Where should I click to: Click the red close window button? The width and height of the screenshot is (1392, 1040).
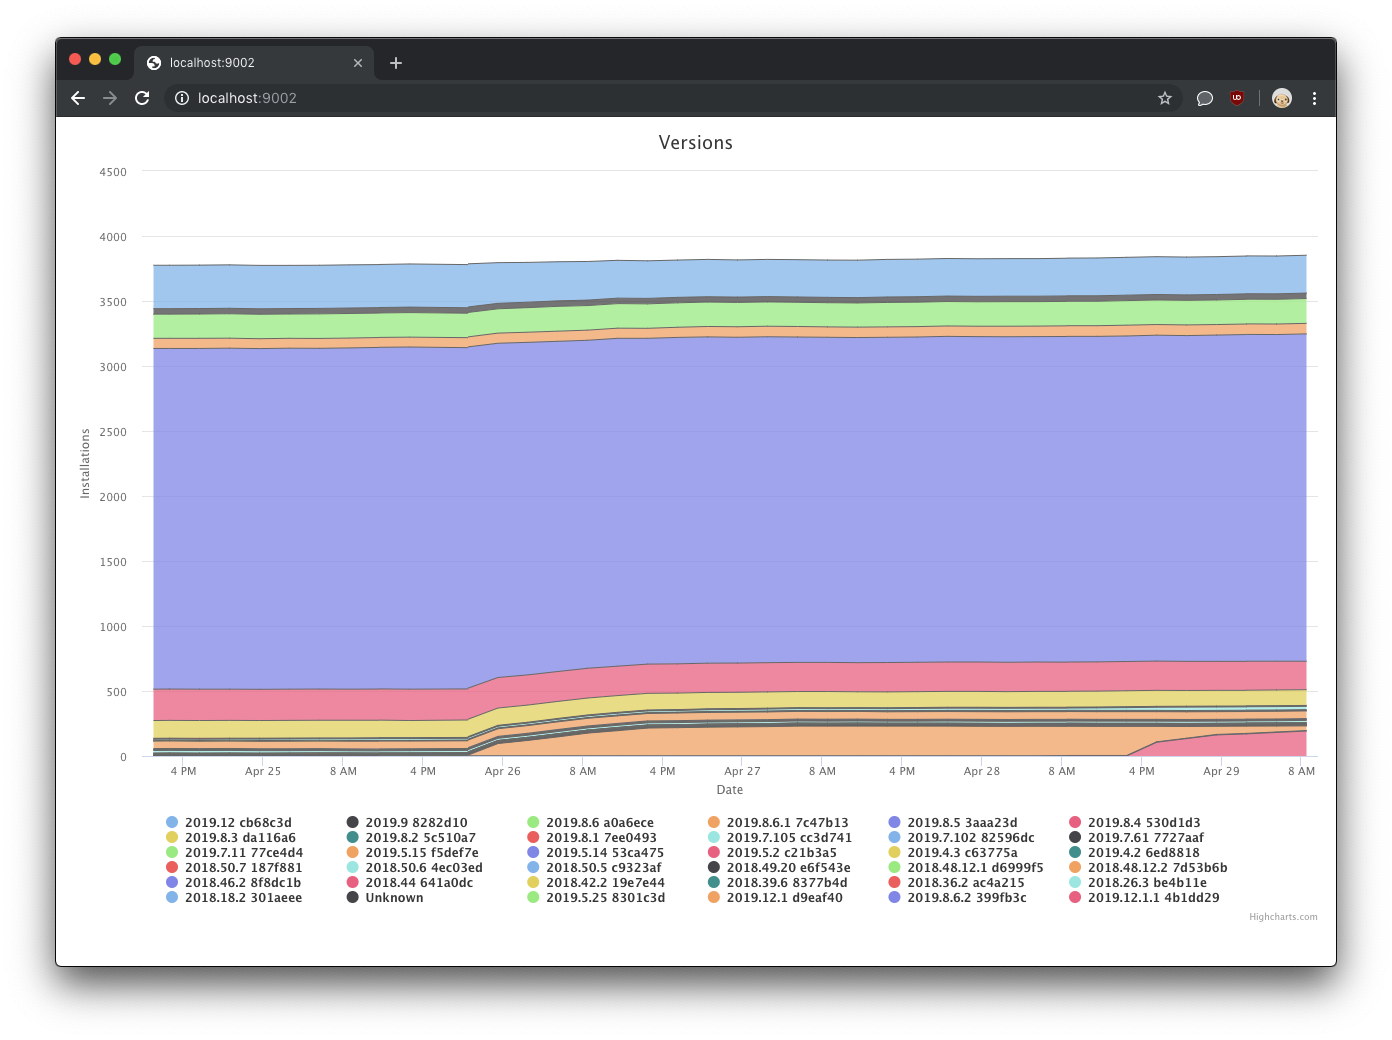pos(75,59)
